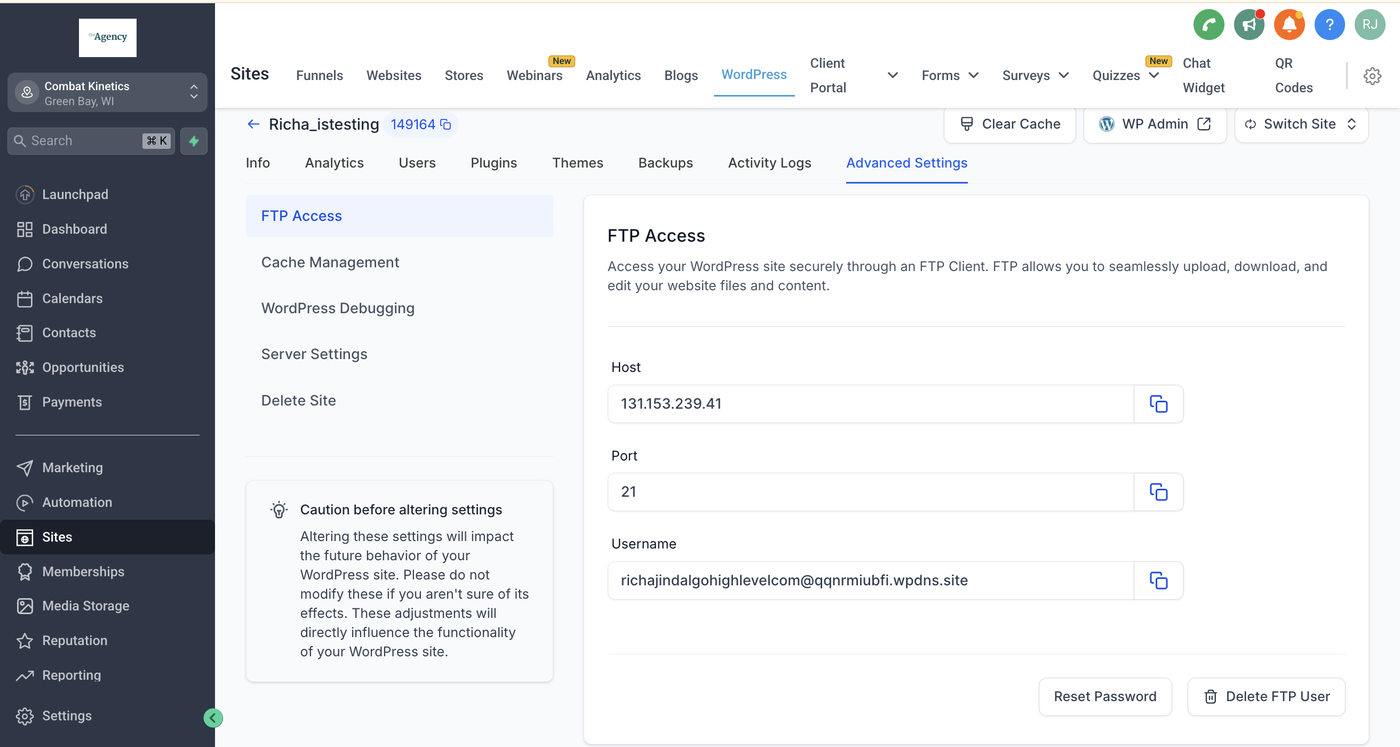The width and height of the screenshot is (1400, 747).
Task: Copy the FTP Host address
Action: pos(1158,404)
